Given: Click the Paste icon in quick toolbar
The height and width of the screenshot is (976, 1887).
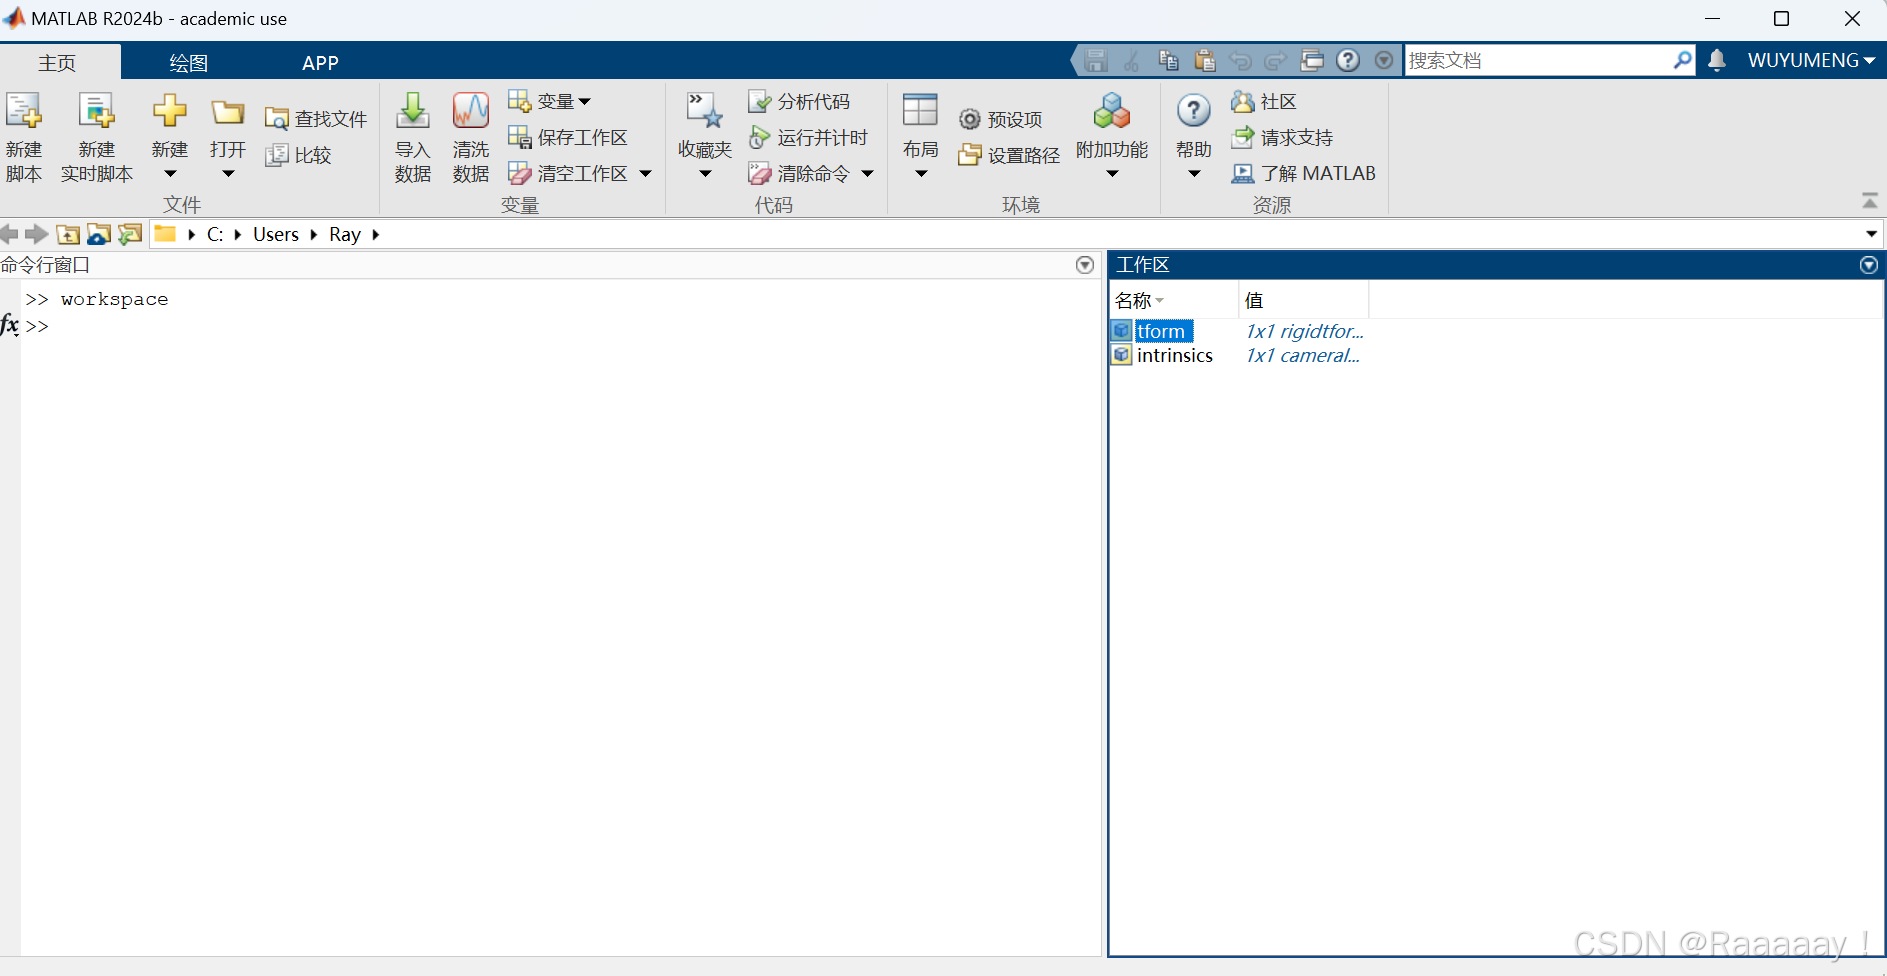Looking at the screenshot, I should coord(1205,60).
